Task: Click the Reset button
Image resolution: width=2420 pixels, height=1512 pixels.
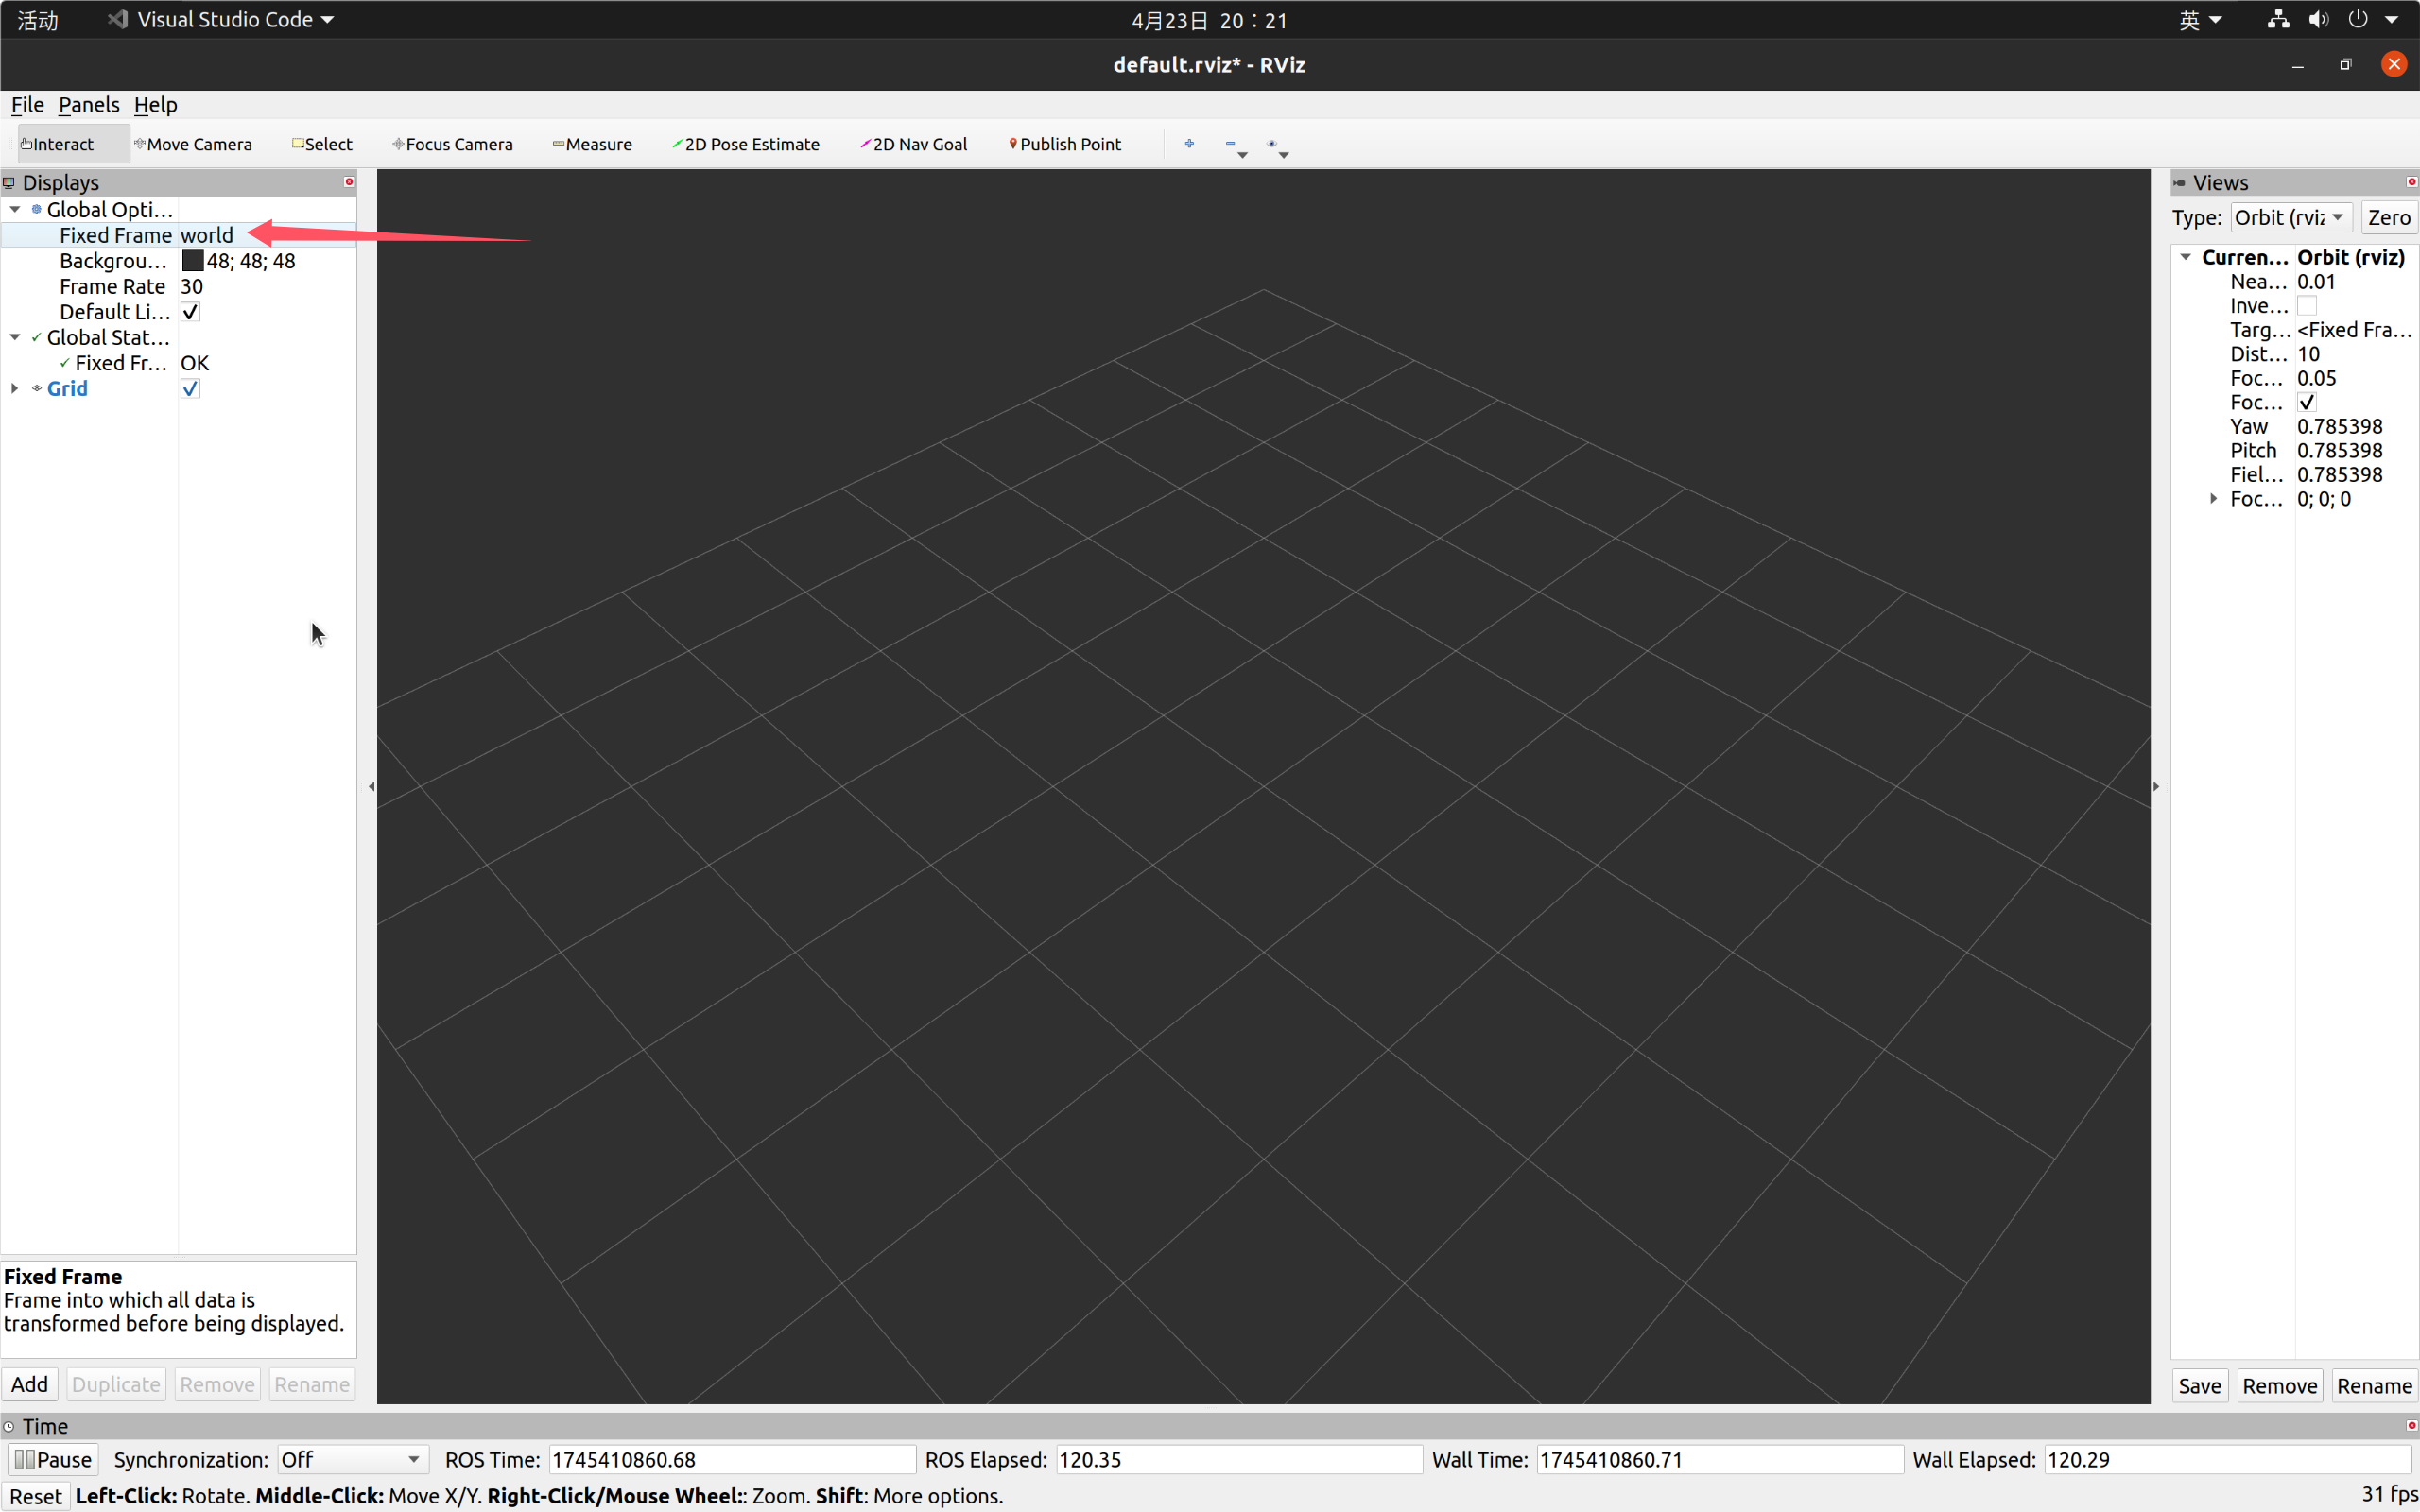Action: pyautogui.click(x=35, y=1496)
